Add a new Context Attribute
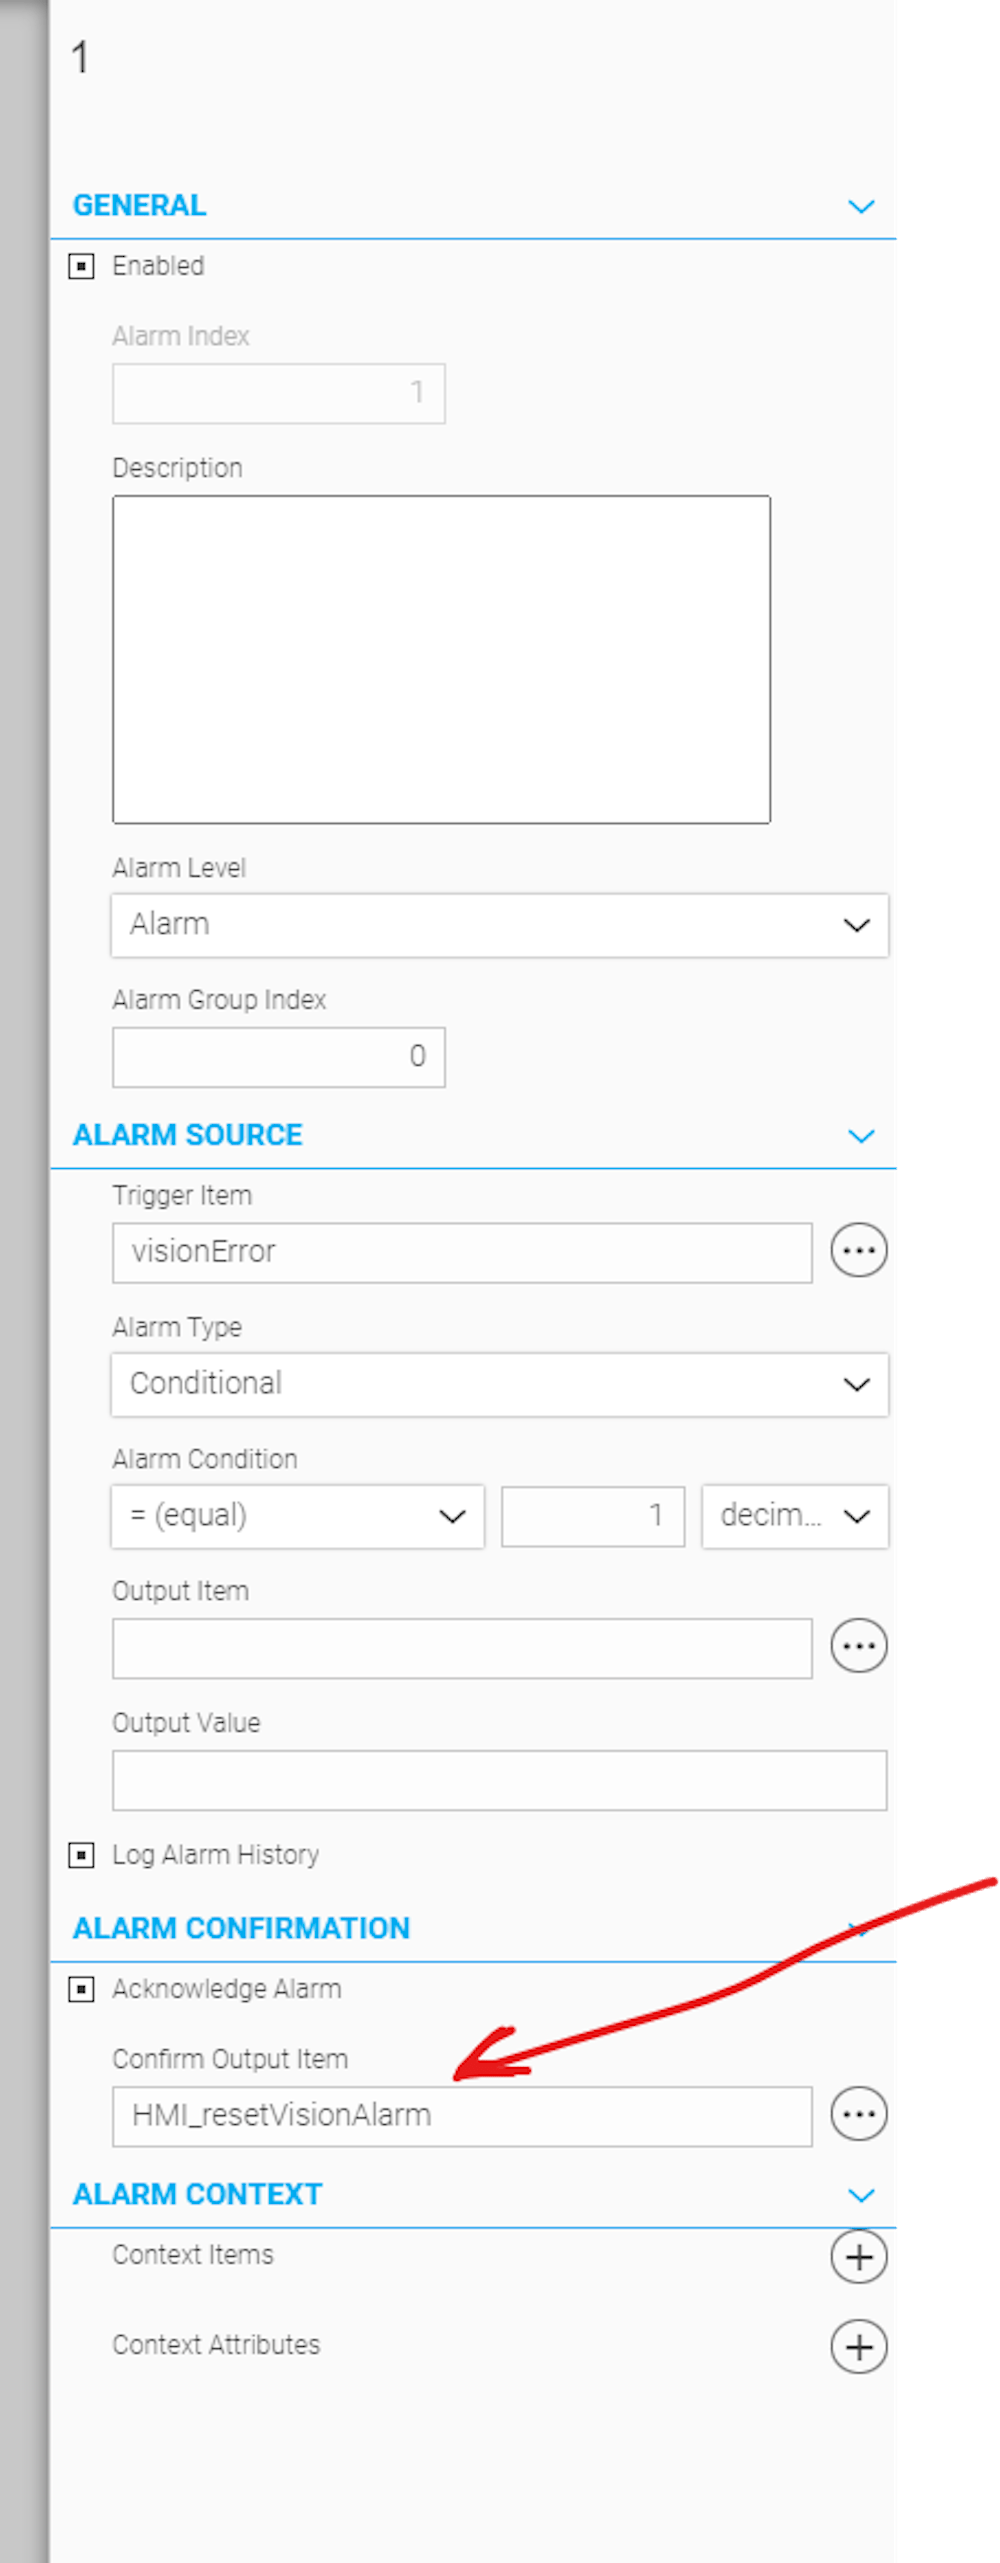 [858, 2345]
